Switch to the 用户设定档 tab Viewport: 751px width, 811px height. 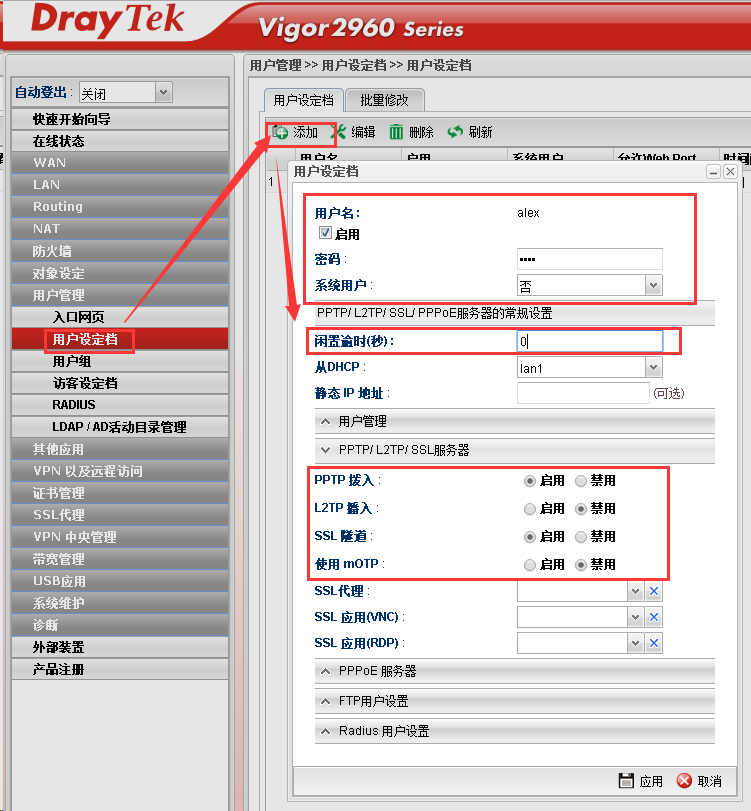[x=304, y=100]
